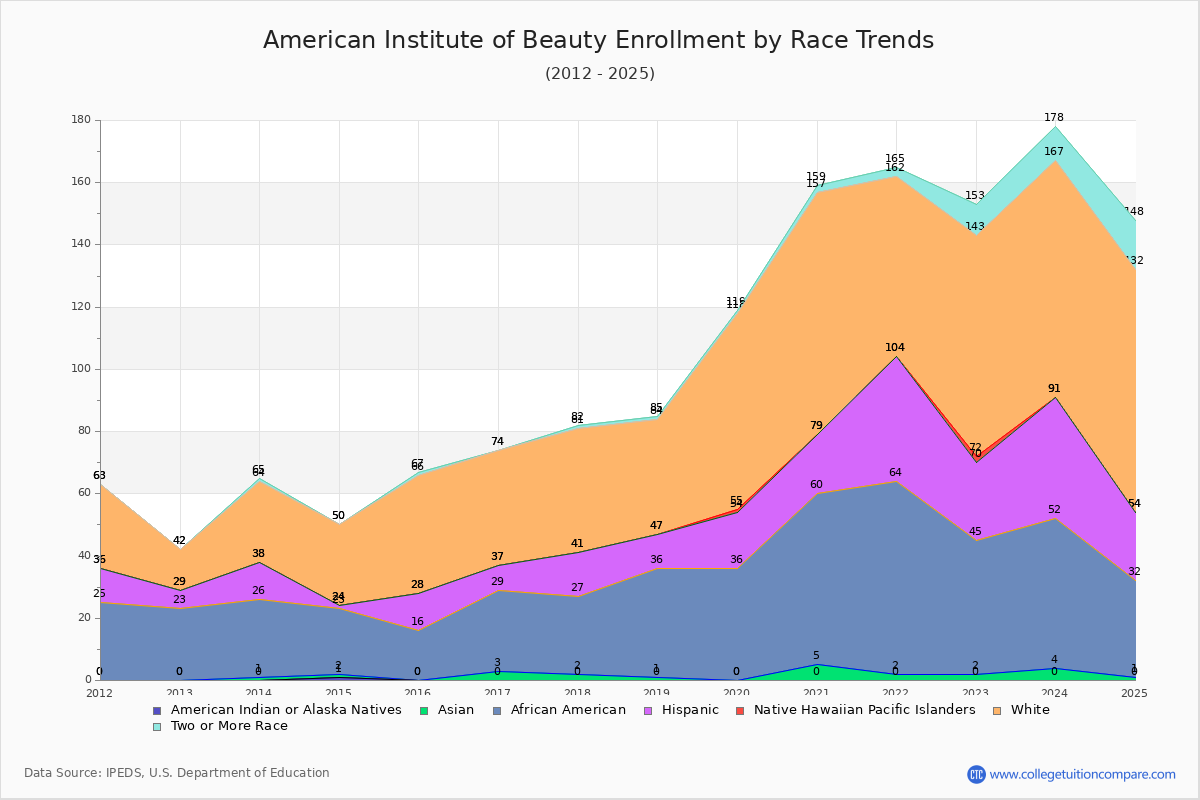
Task: Click the 45 data label at 2023
Action: pyautogui.click(x=975, y=532)
